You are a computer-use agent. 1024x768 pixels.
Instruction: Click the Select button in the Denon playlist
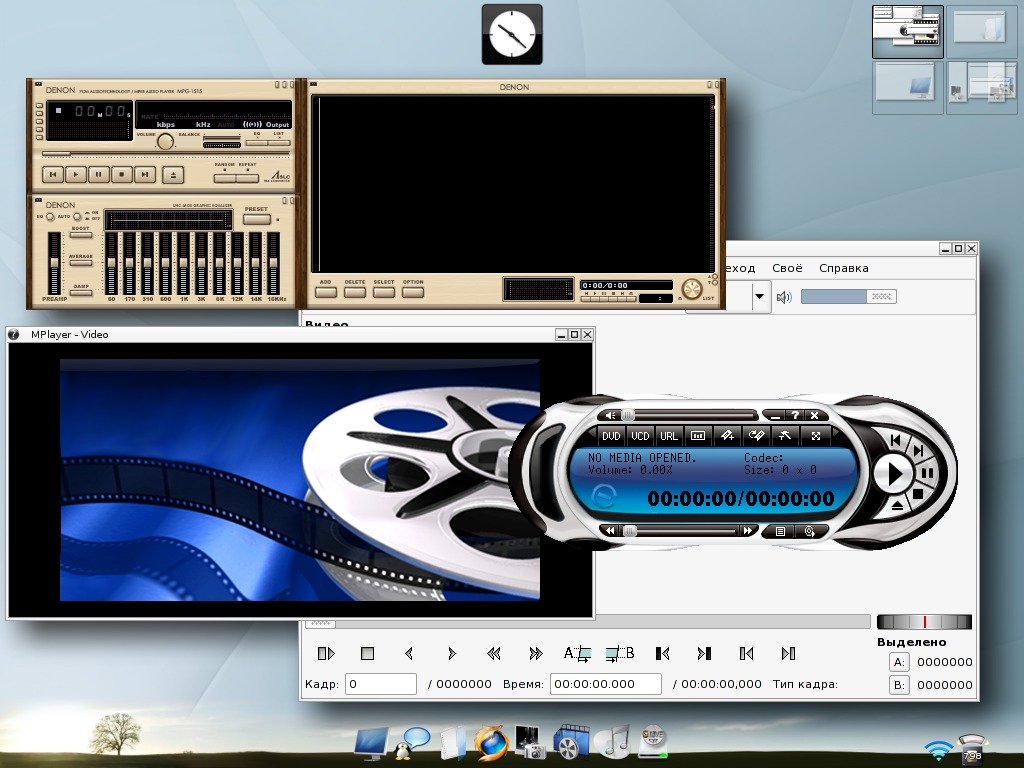384,292
